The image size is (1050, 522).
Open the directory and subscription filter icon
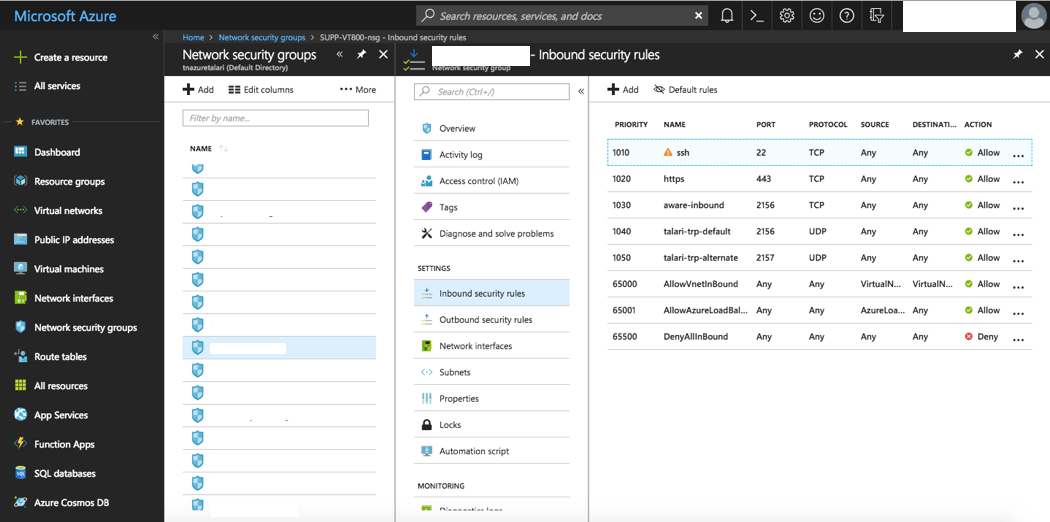877,15
